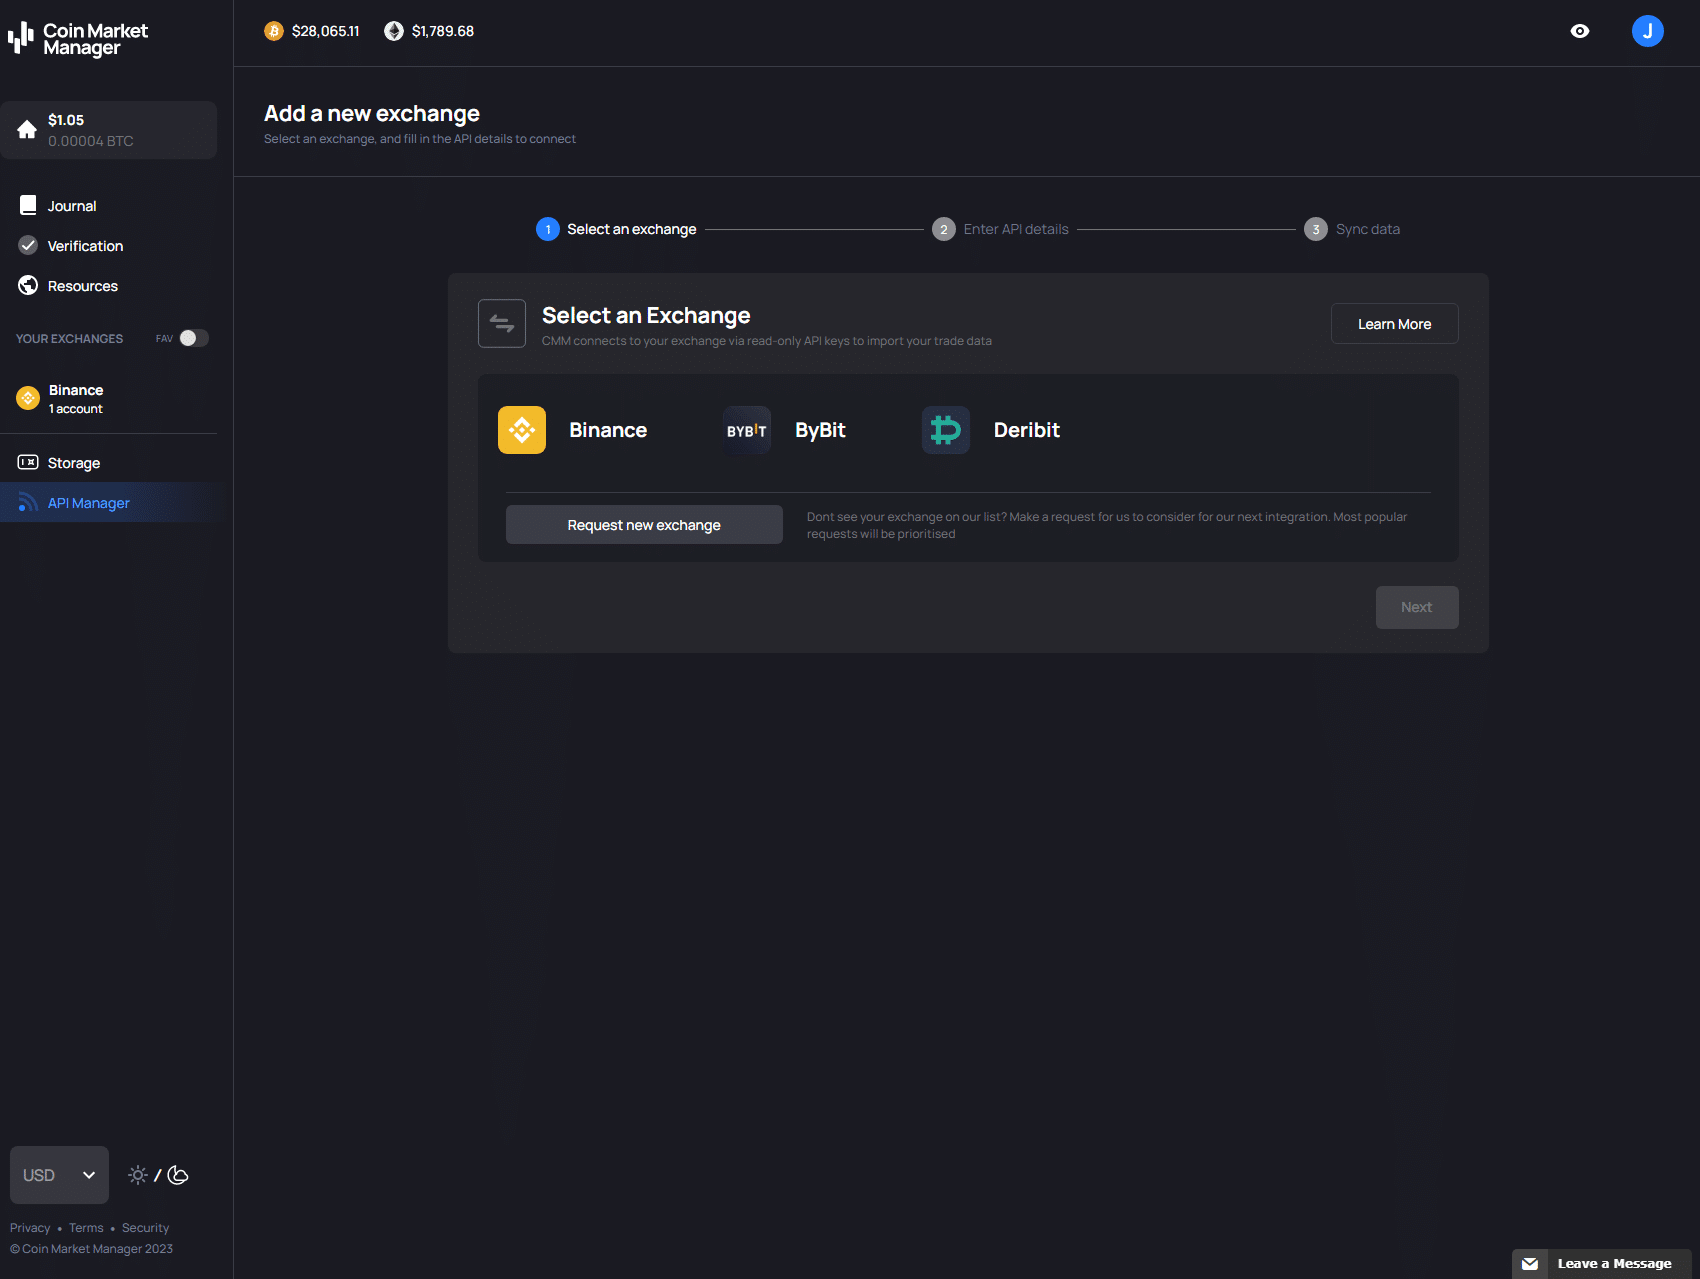Viewport: 1700px width, 1279px height.
Task: Open the API Manager menu item
Action: pyautogui.click(x=108, y=503)
